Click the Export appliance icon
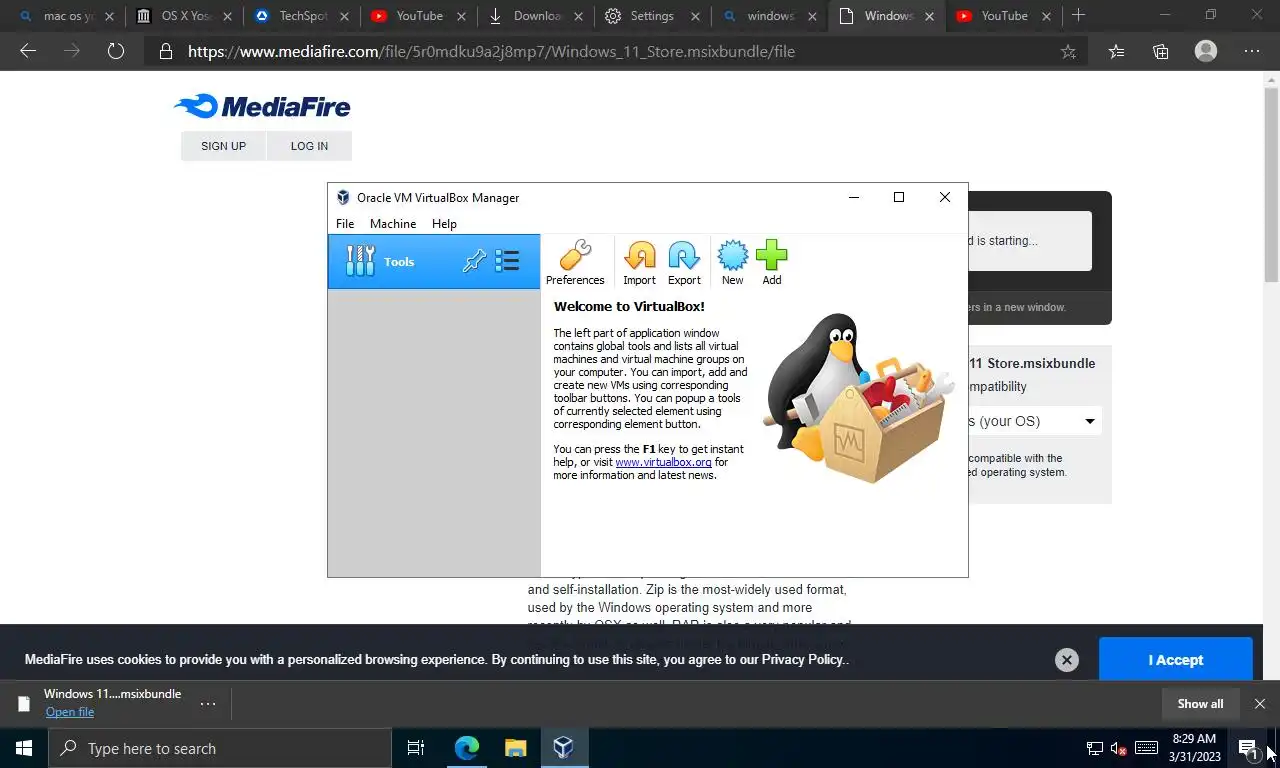 [x=684, y=263]
